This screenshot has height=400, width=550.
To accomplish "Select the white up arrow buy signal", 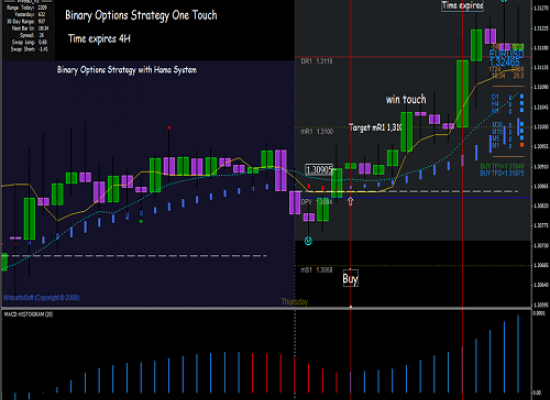I will click(350, 201).
